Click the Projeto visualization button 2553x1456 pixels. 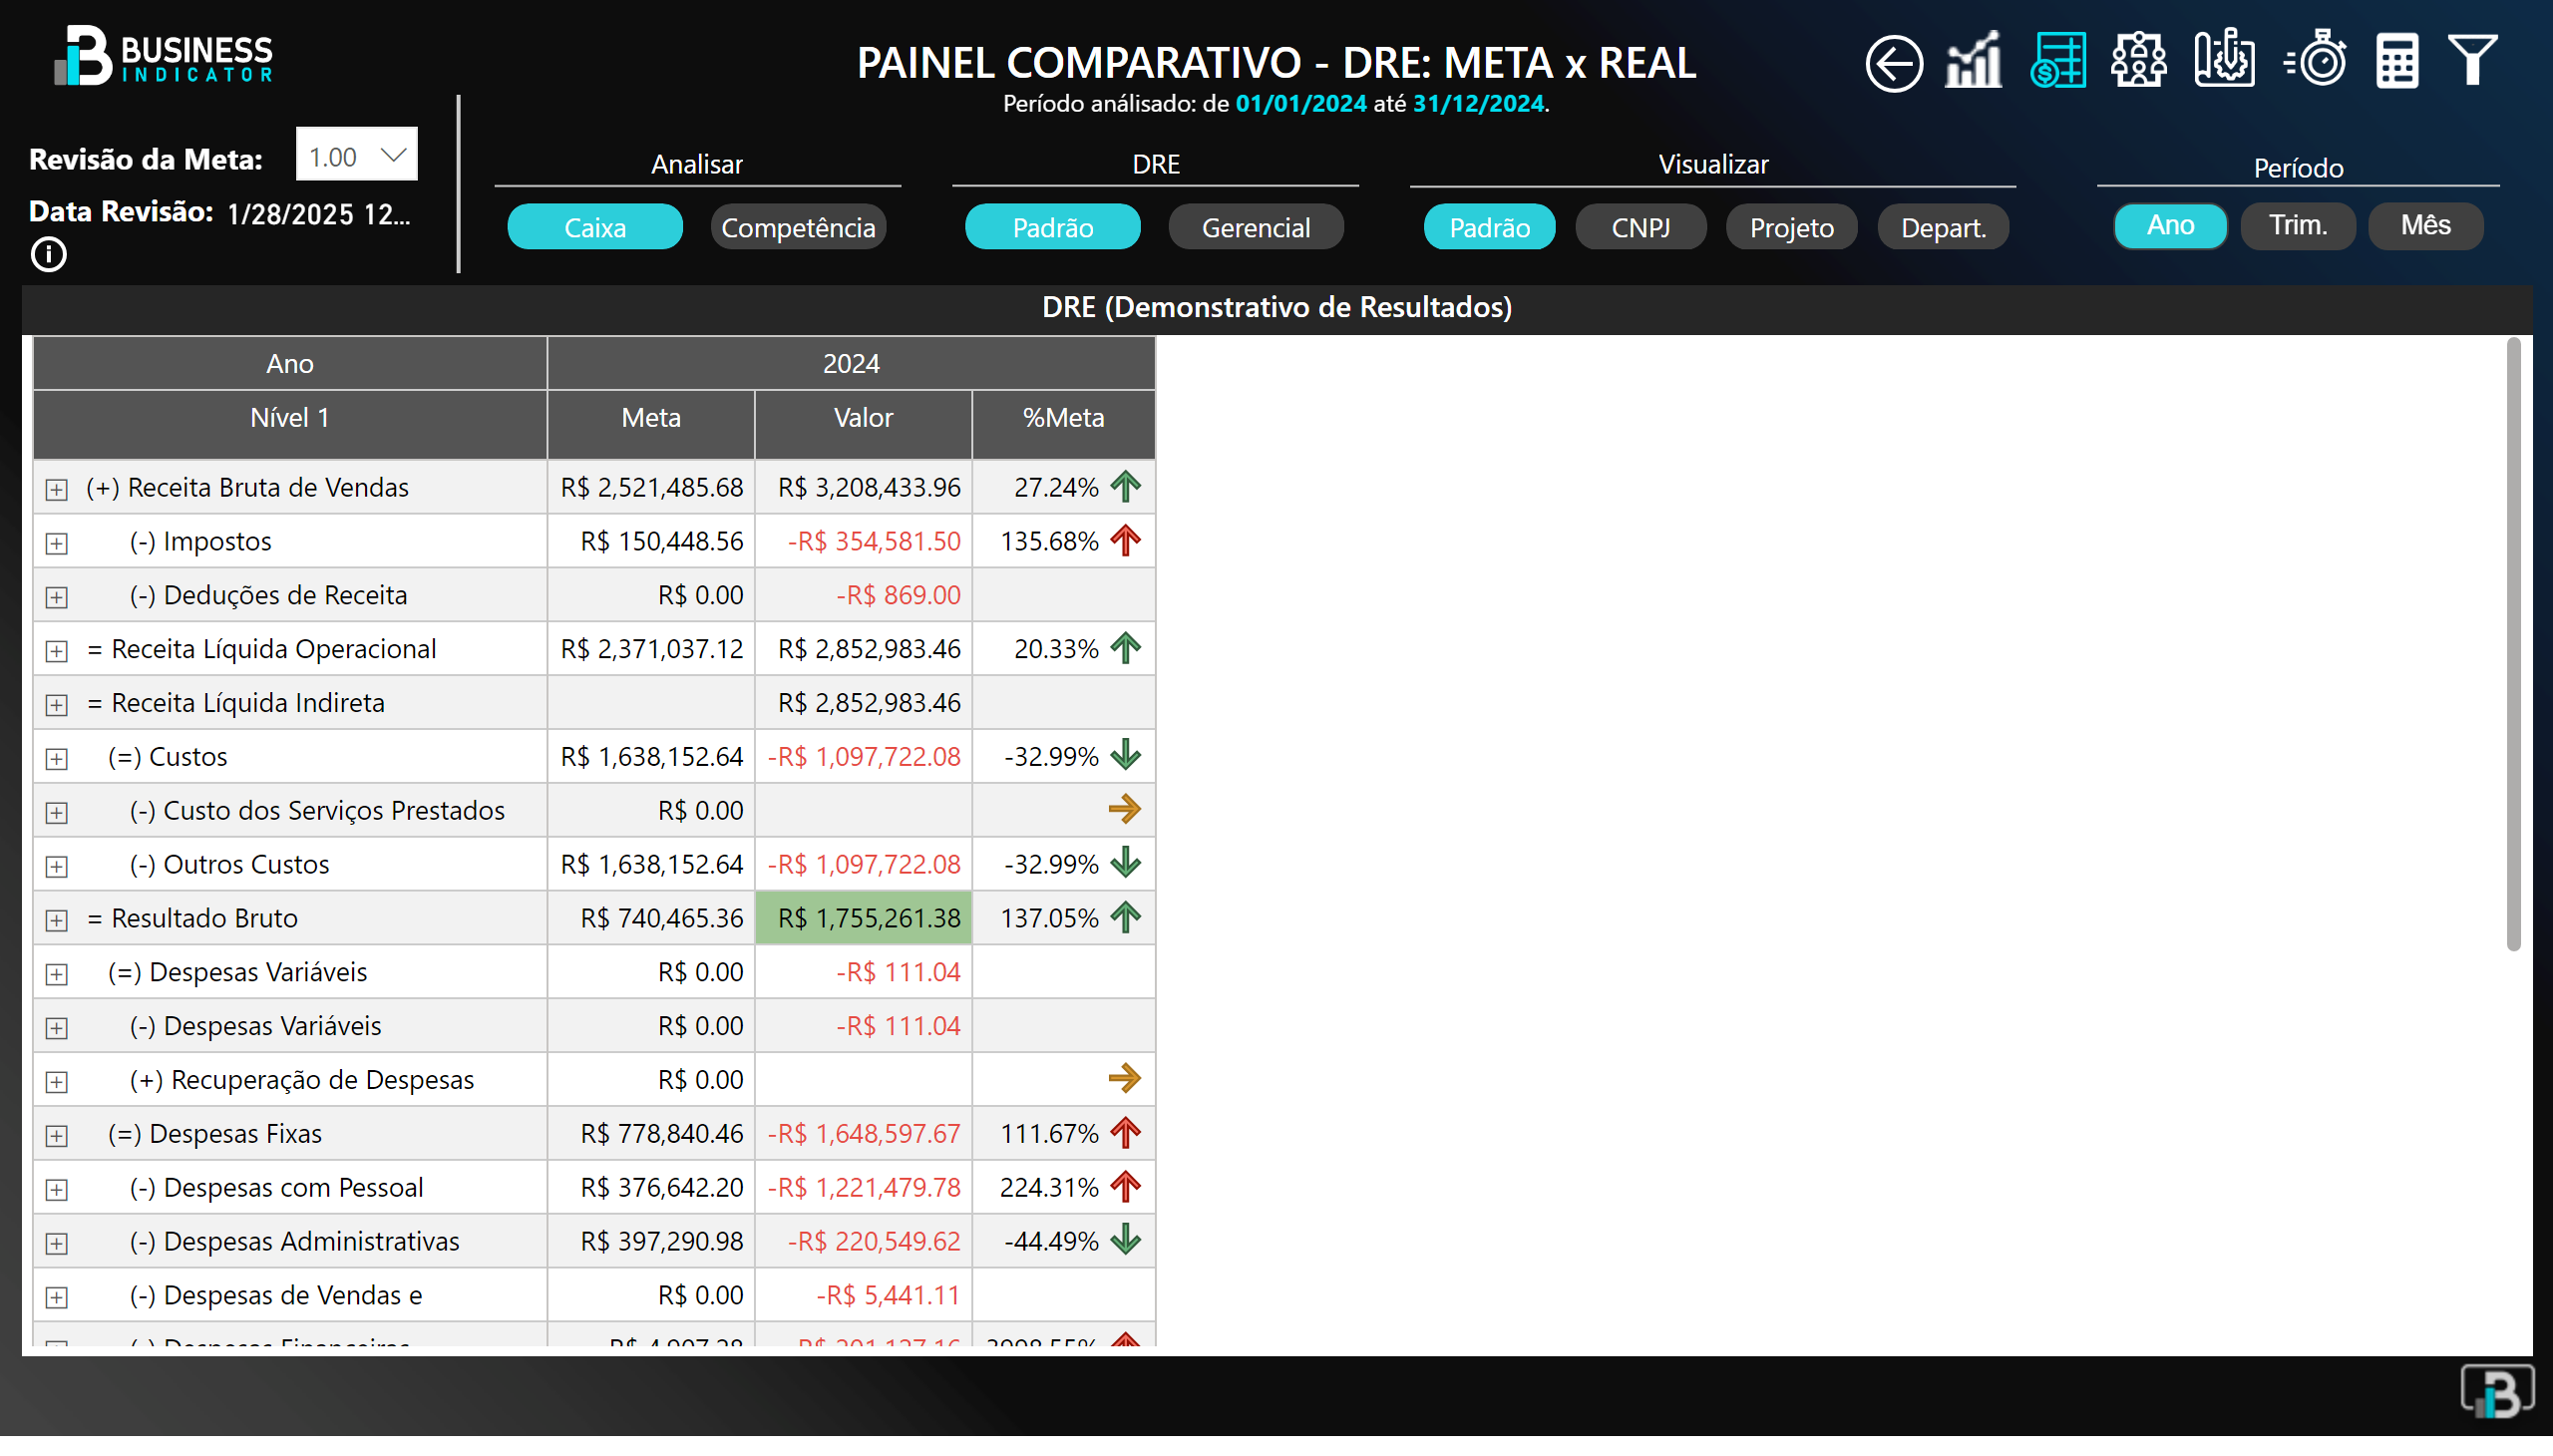[x=1791, y=228]
